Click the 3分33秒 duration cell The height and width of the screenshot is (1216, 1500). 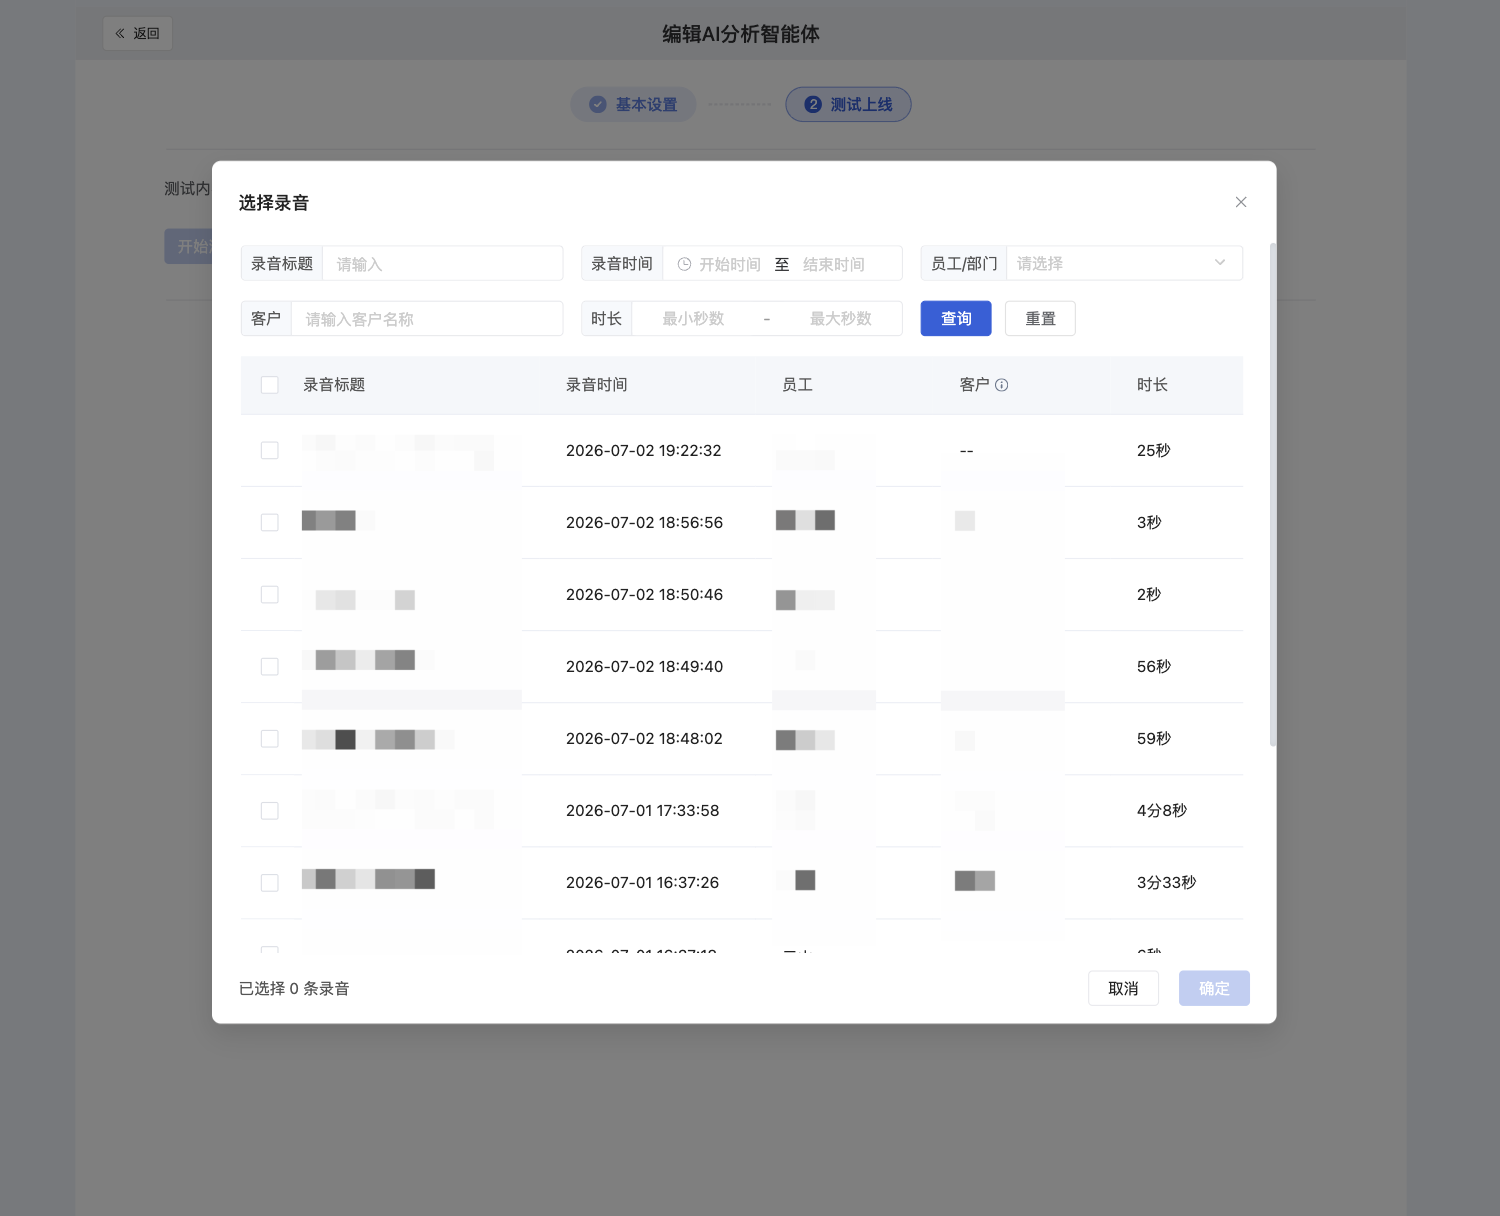coord(1166,883)
